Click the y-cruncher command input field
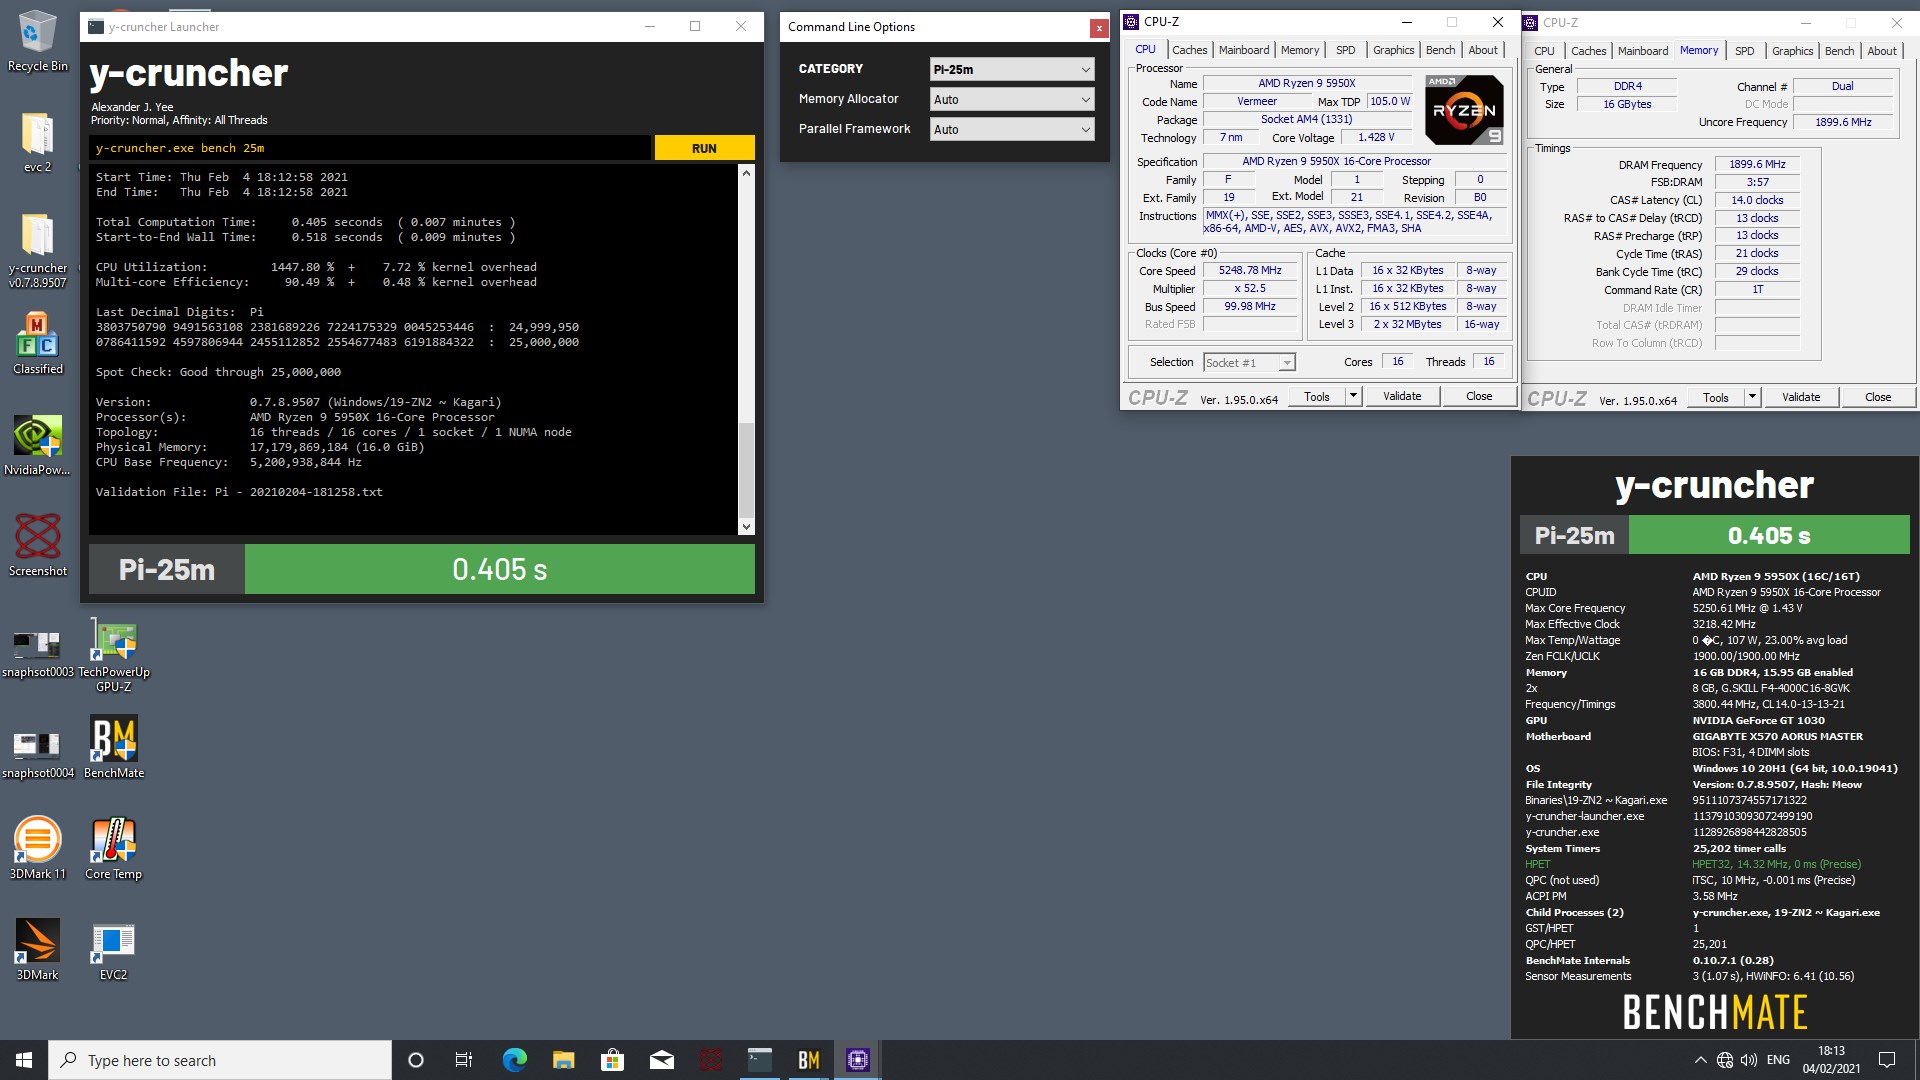The image size is (1920, 1080). click(370, 148)
